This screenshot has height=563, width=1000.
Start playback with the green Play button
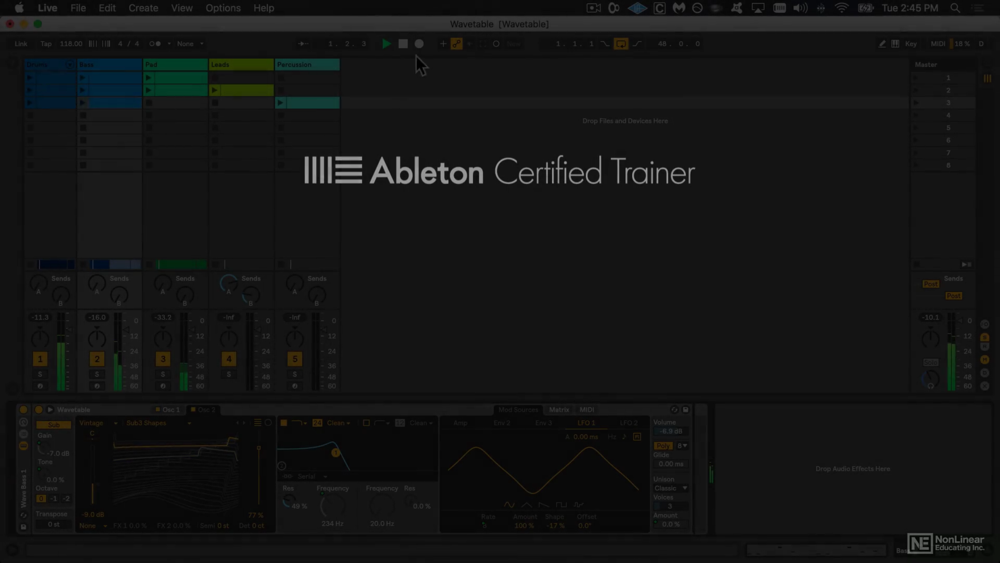pyautogui.click(x=386, y=44)
